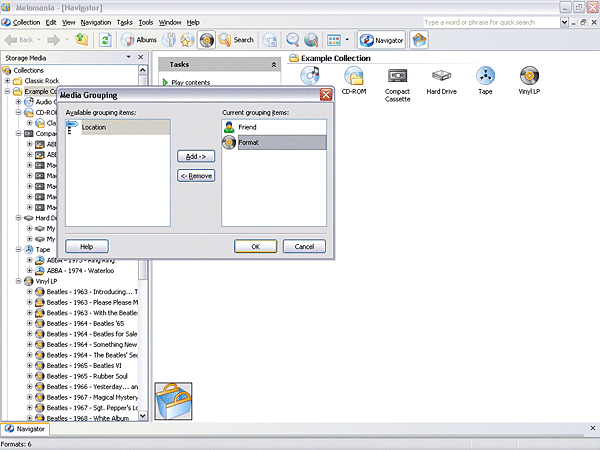Click the green Refresh toolbar icon

[80, 40]
